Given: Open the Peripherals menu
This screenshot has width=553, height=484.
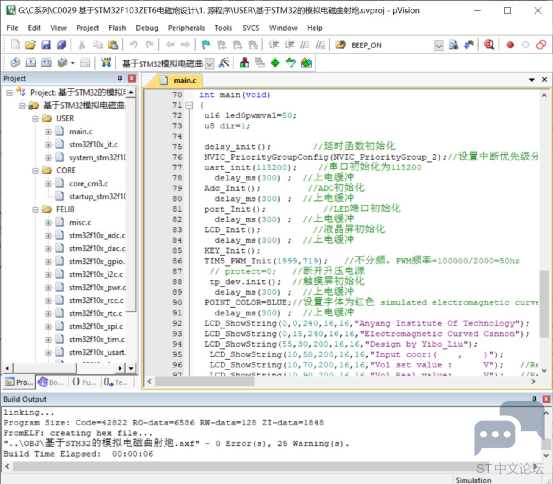Looking at the screenshot, I should pyautogui.click(x=186, y=28).
